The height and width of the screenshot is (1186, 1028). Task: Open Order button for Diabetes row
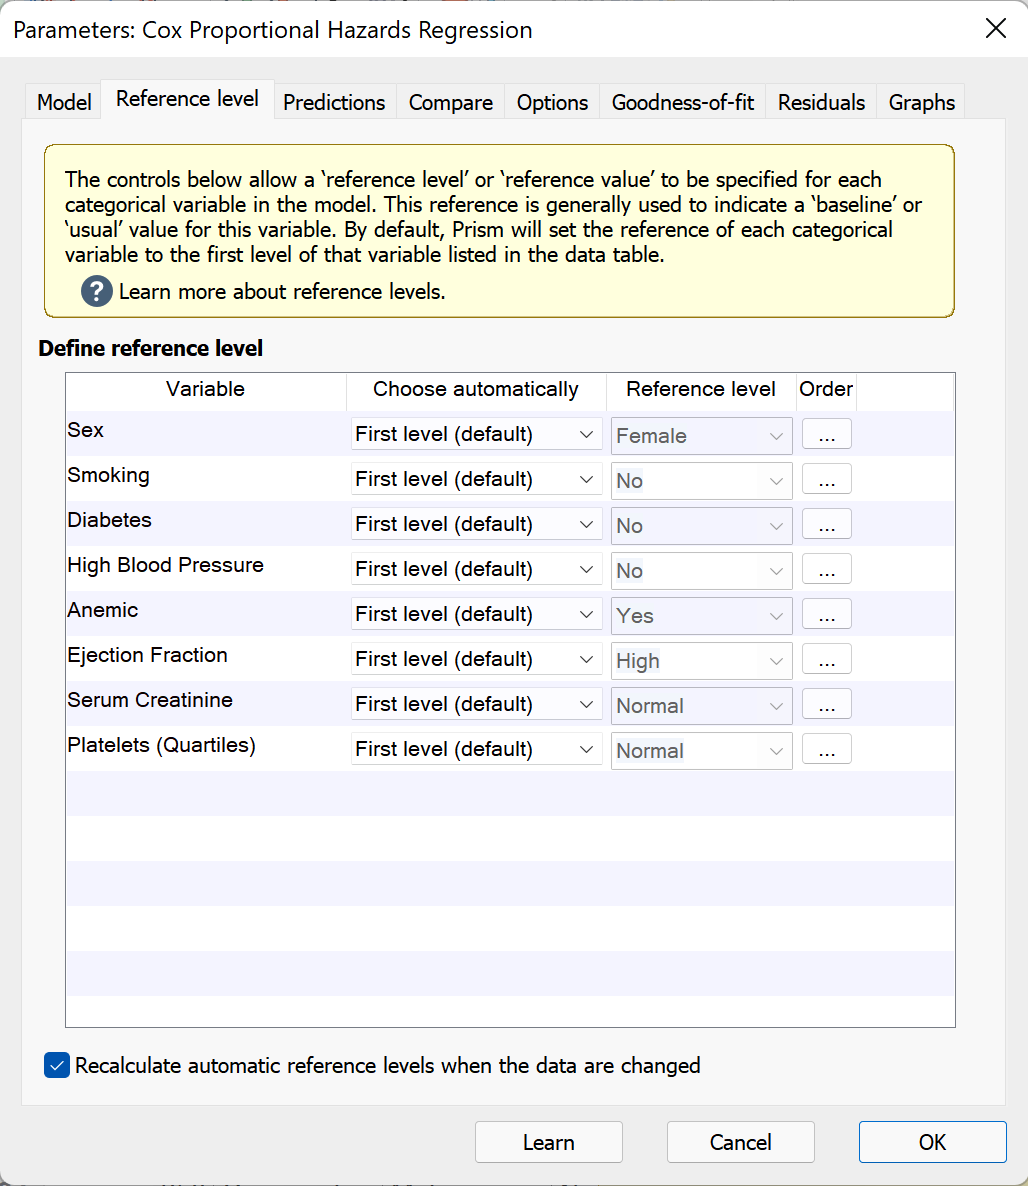pyautogui.click(x=826, y=525)
